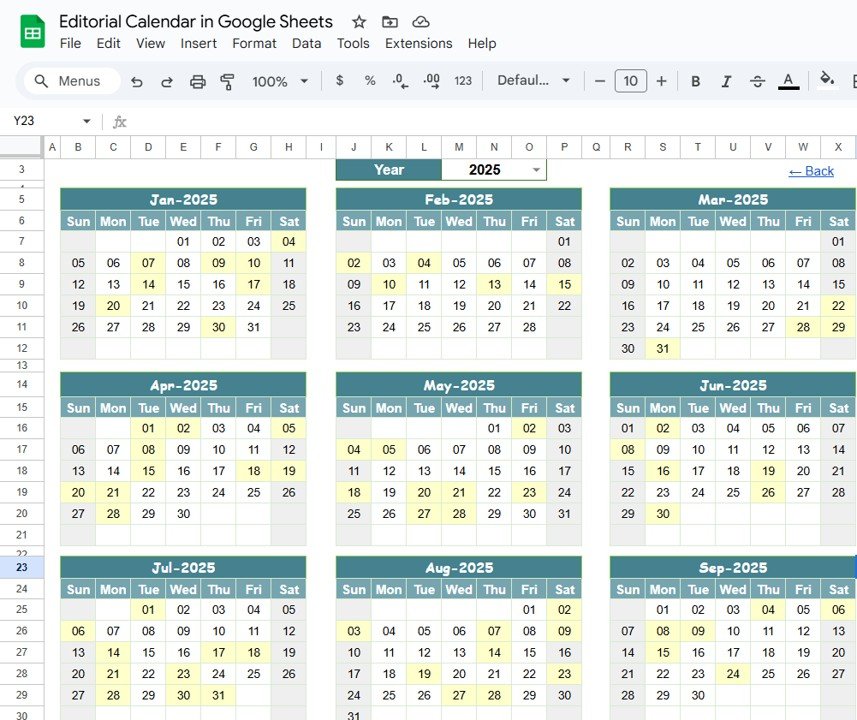Open the font family dropdown

click(534, 81)
